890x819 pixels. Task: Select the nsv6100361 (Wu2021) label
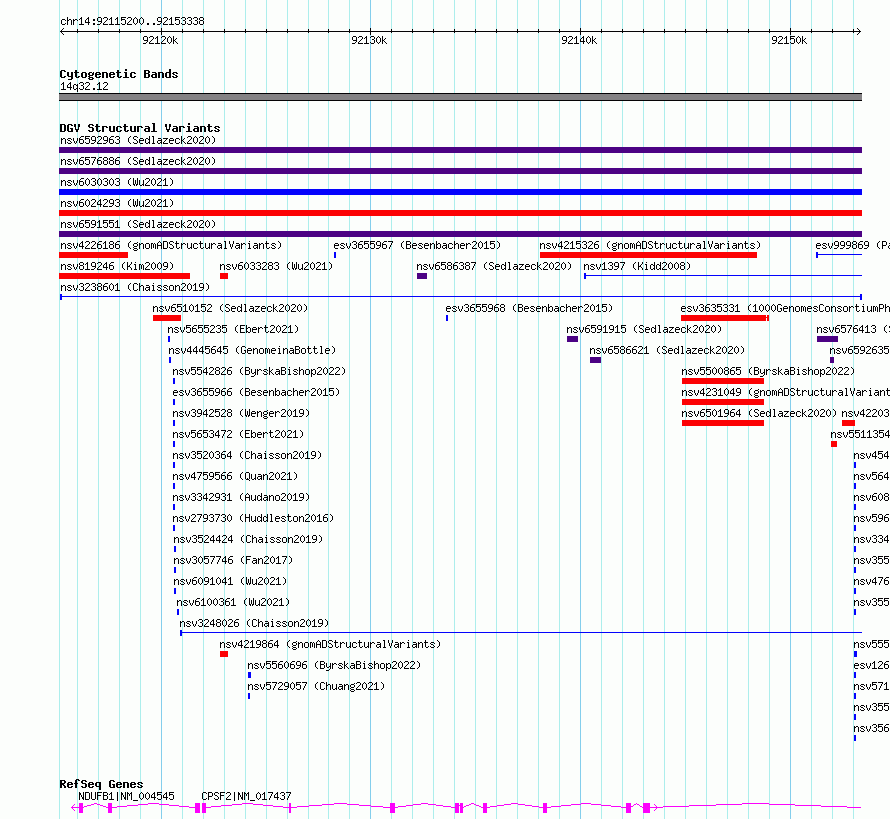pos(233,602)
